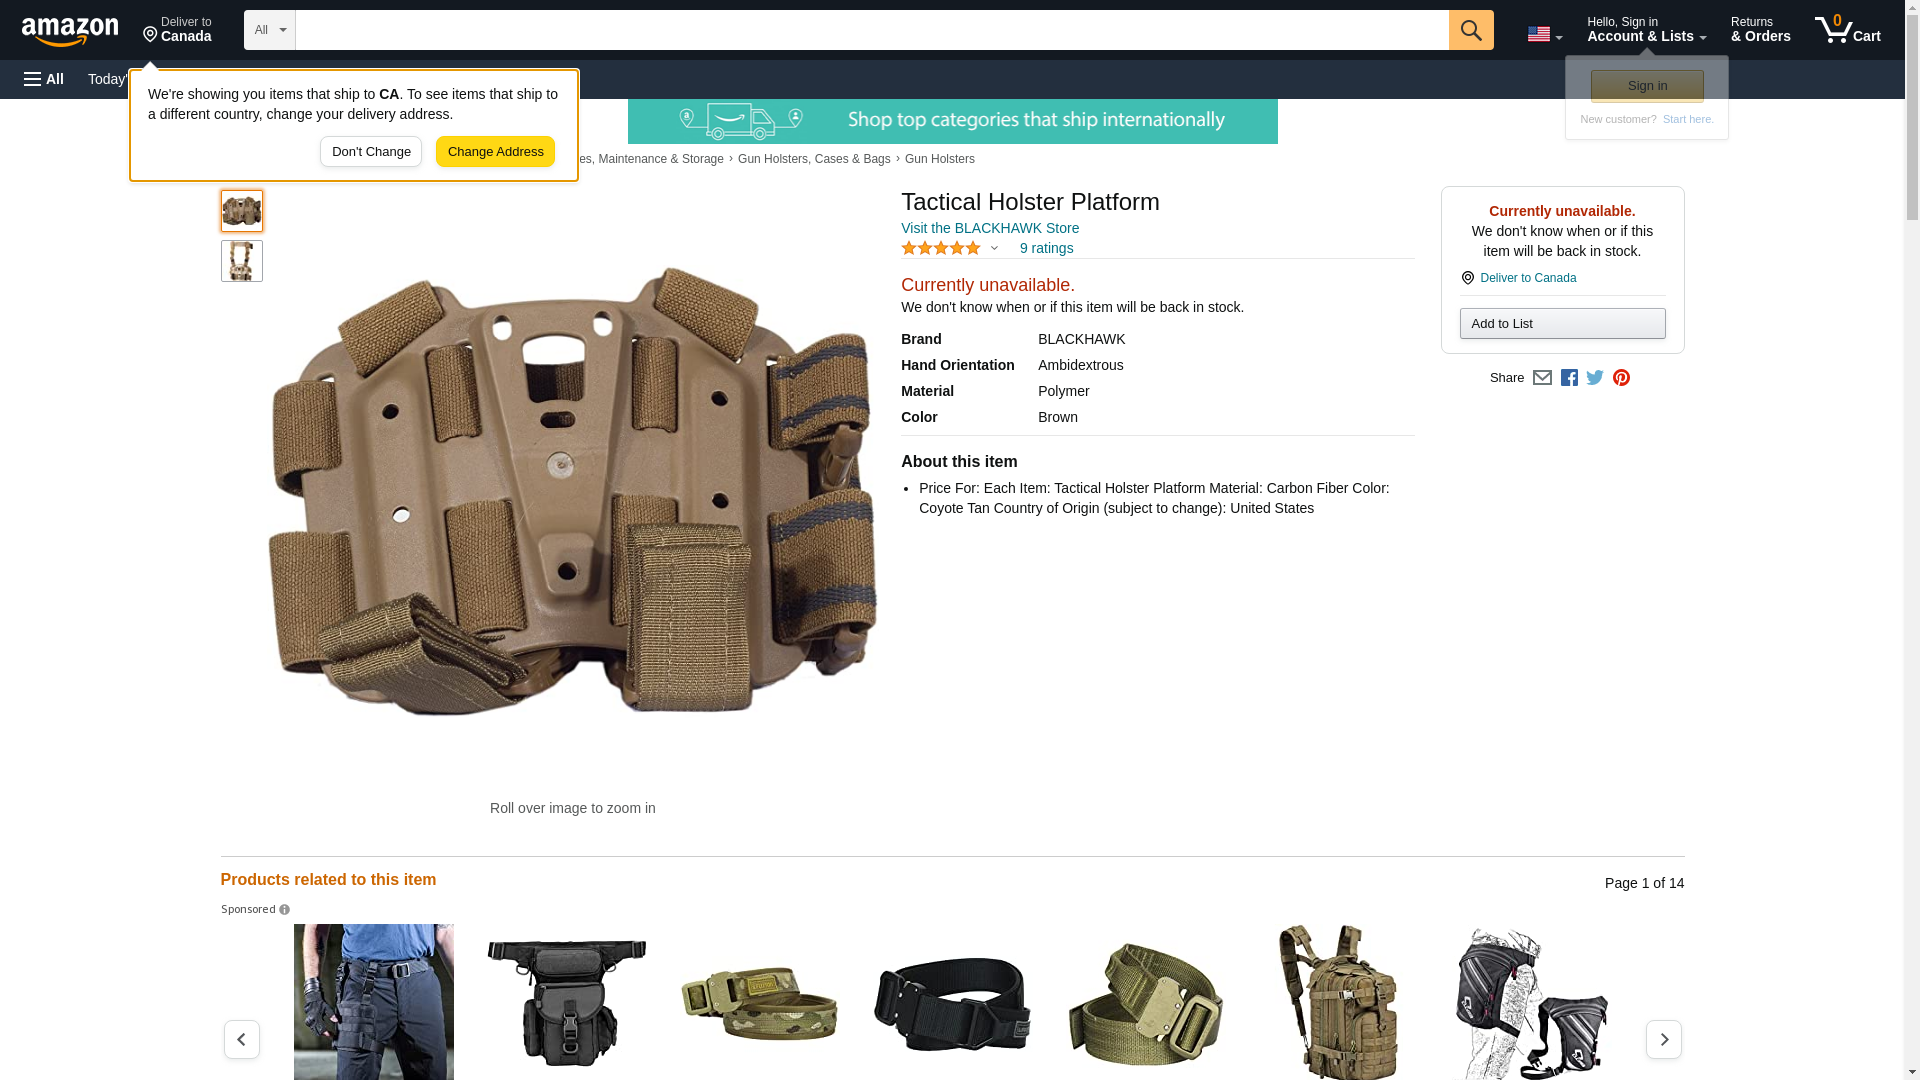
Task: Click the Change Address button
Action: (x=495, y=152)
